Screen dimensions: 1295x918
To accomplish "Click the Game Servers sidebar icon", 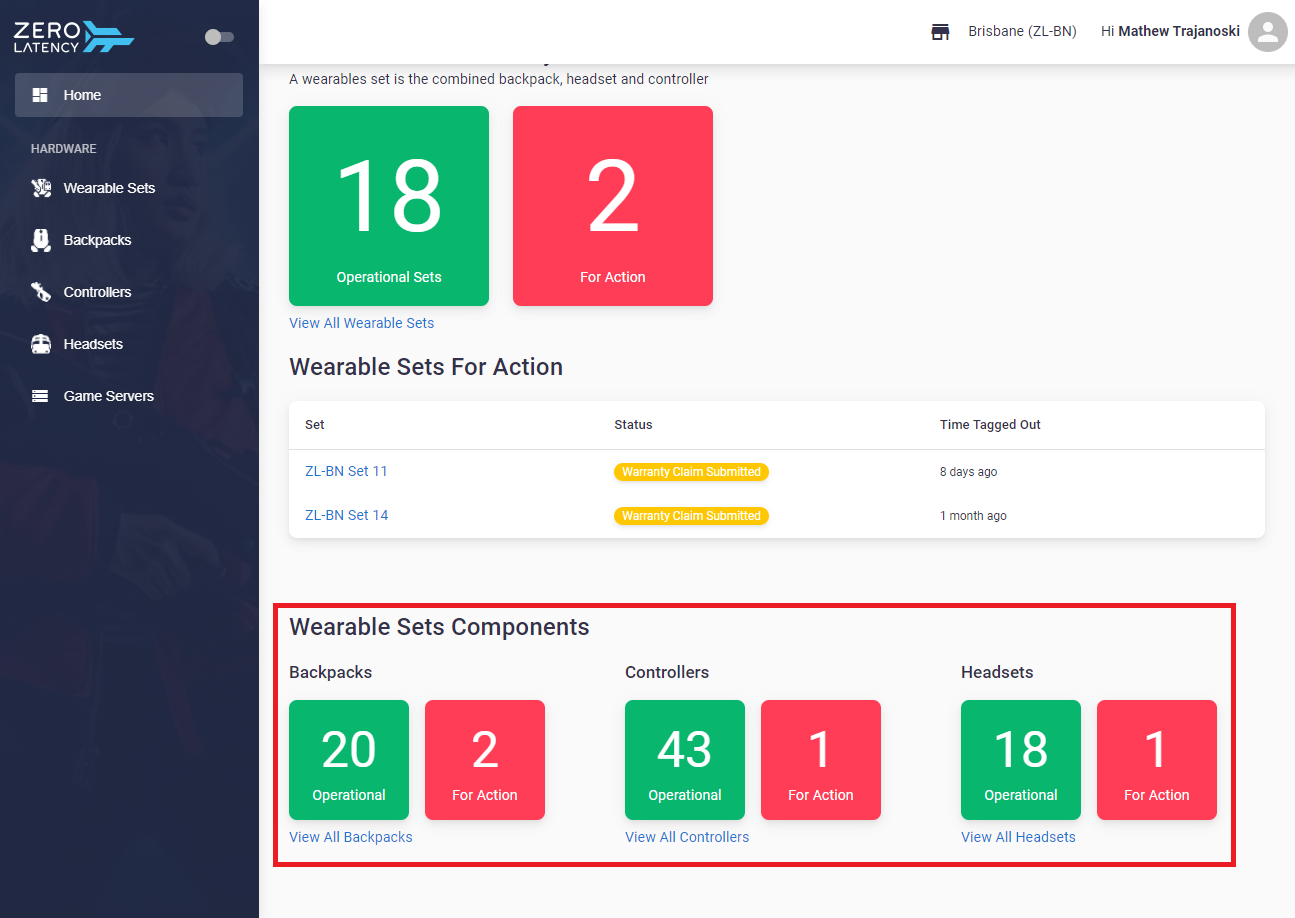I will pyautogui.click(x=40, y=396).
